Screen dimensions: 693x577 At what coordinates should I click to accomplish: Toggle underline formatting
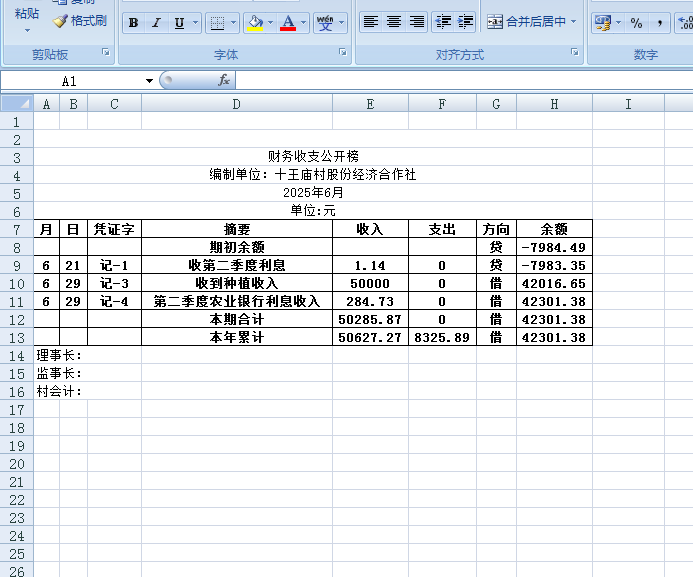pos(179,23)
